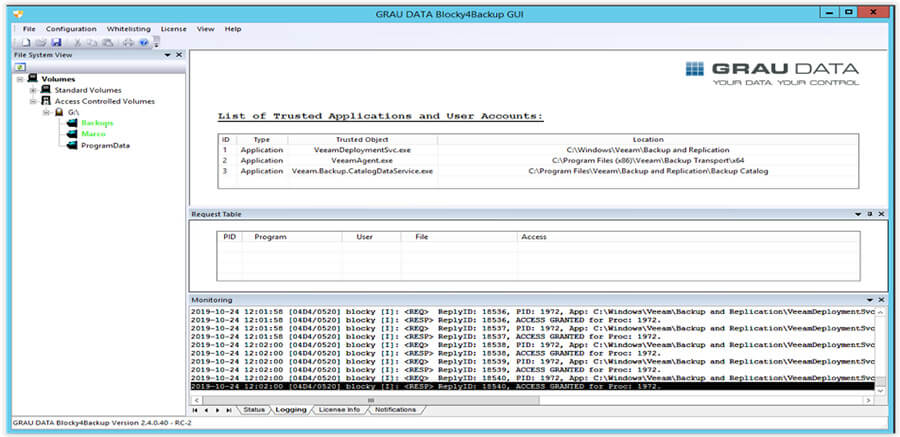This screenshot has width=900, height=437.
Task: Click the Cut scissors toolbar icon
Action: click(x=77, y=42)
